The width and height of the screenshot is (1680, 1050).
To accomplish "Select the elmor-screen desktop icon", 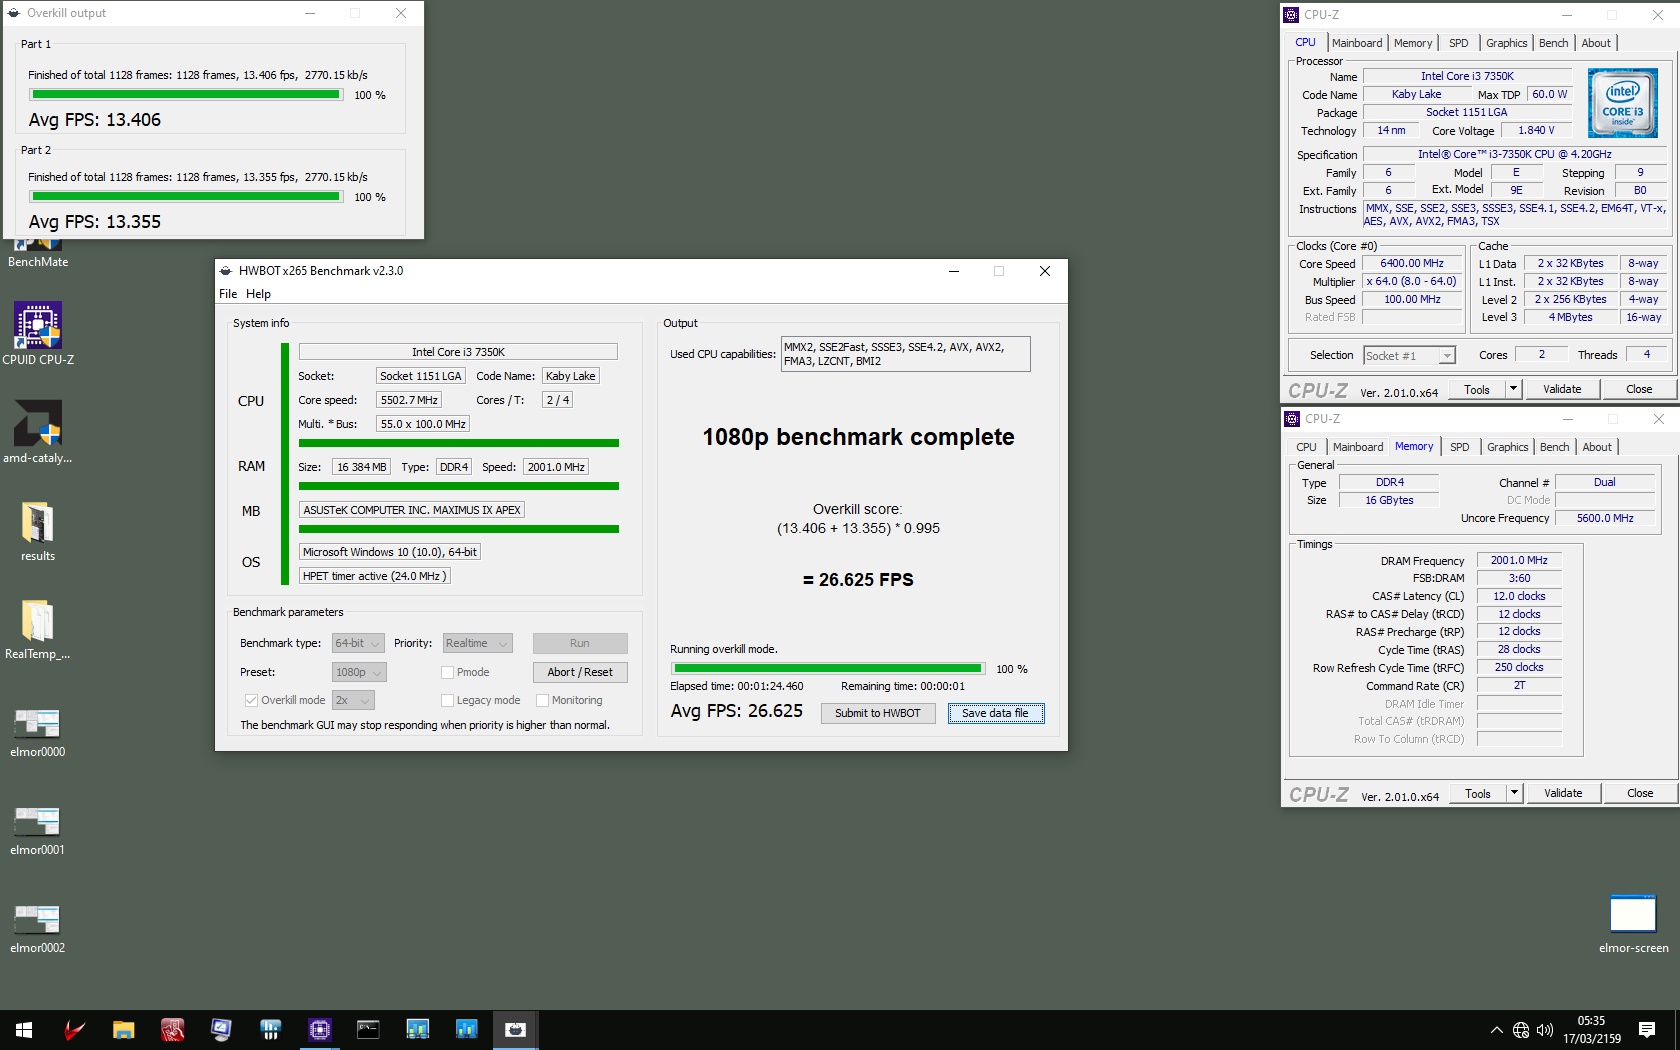I will [1633, 924].
